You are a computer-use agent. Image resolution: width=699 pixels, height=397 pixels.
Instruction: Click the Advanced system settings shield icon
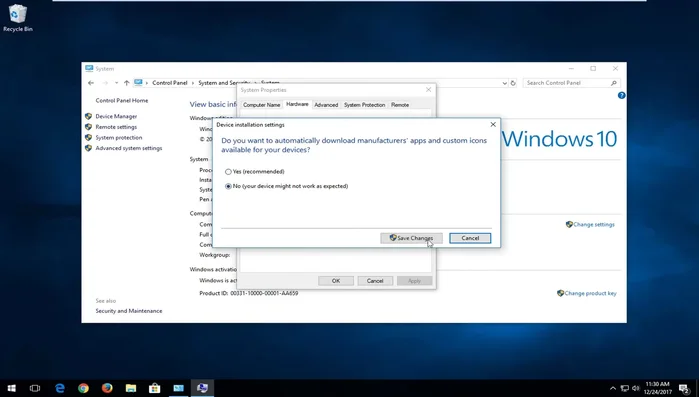tap(88, 148)
